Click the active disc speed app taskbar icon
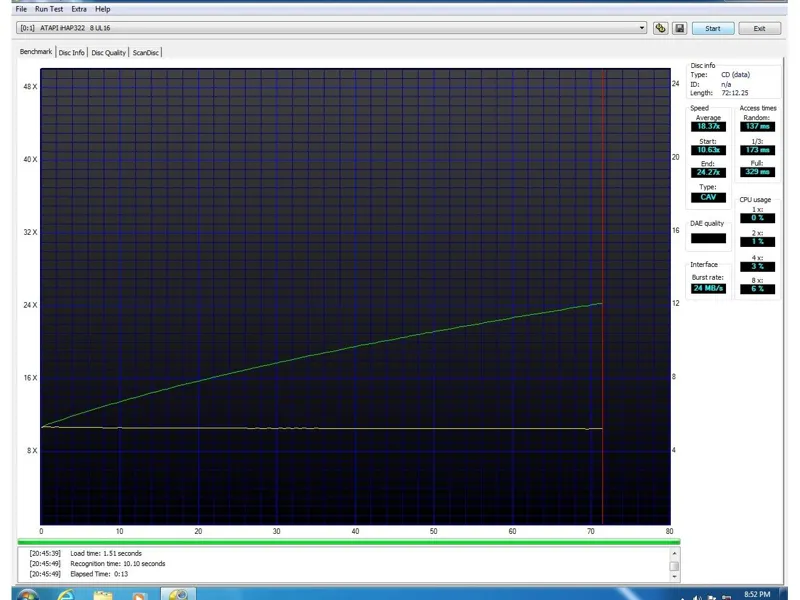 point(178,594)
